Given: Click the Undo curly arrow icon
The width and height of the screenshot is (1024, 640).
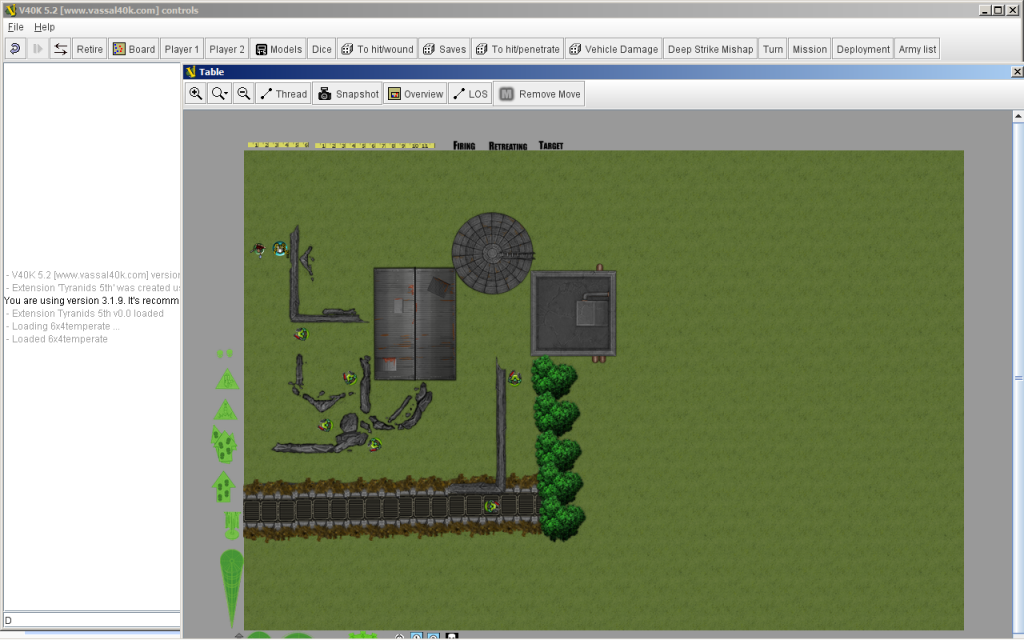Looking at the screenshot, I should pos(16,49).
